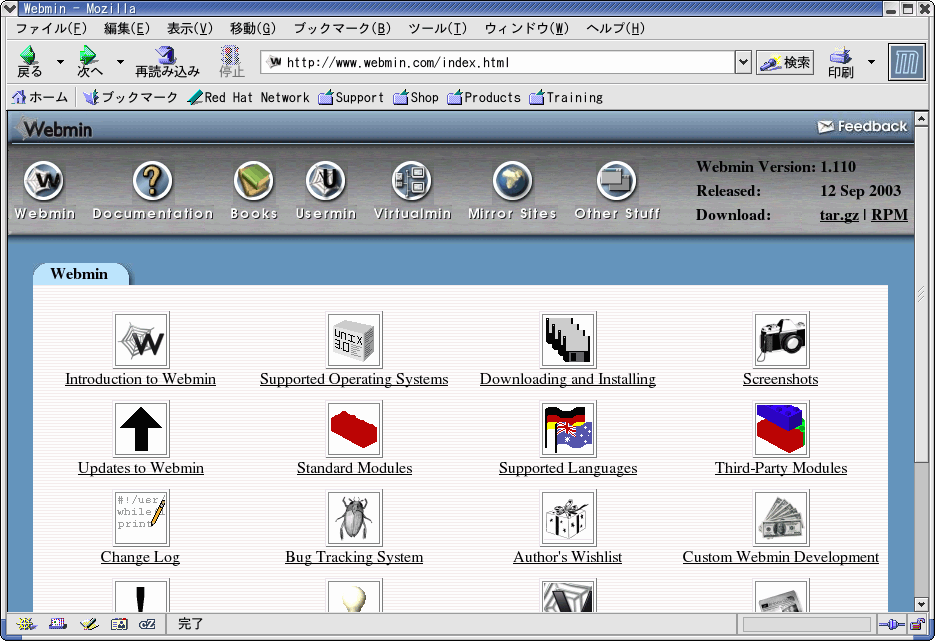Screen dimensions: 935x641
Task: Click the Change Log script icon
Action: pos(141,518)
